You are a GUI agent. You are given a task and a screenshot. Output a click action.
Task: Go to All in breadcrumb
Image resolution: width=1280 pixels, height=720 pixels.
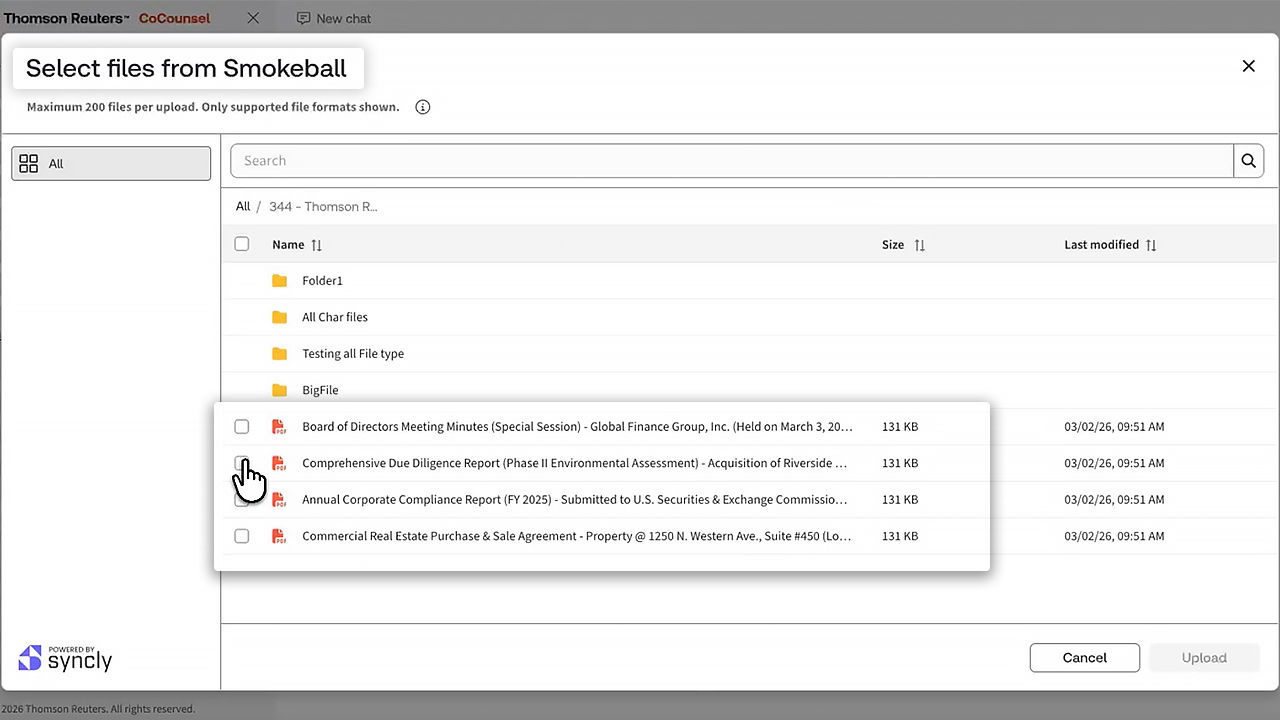[x=243, y=207]
